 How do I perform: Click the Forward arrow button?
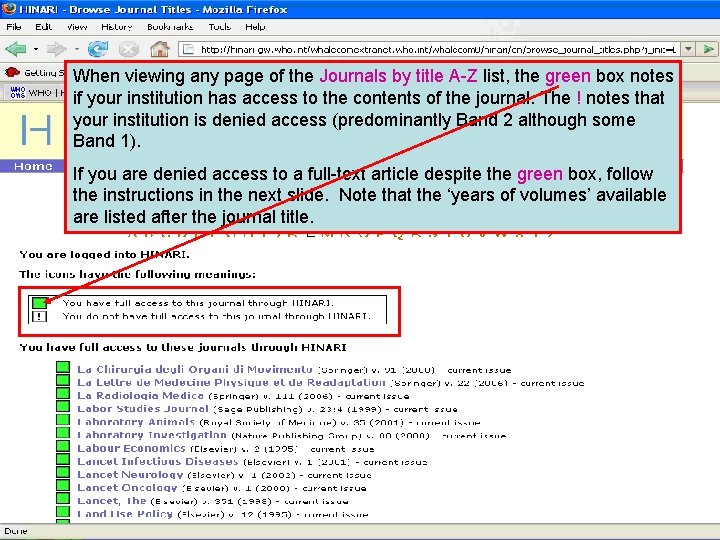pos(56,49)
